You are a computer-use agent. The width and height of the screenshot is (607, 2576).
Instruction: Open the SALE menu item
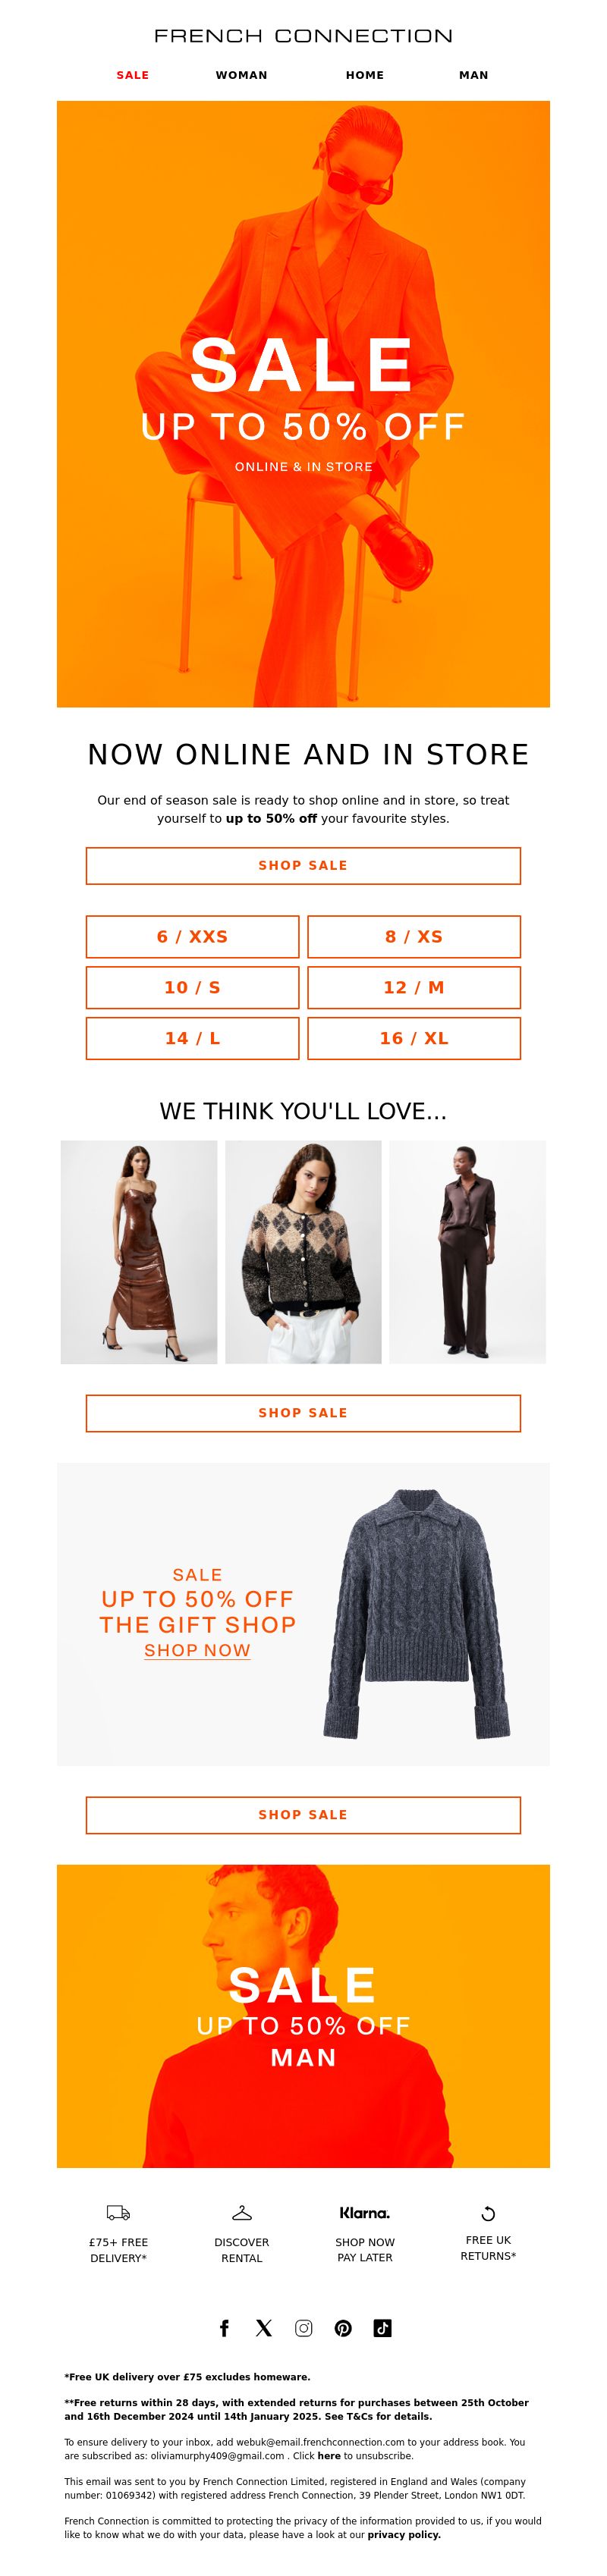click(x=133, y=75)
